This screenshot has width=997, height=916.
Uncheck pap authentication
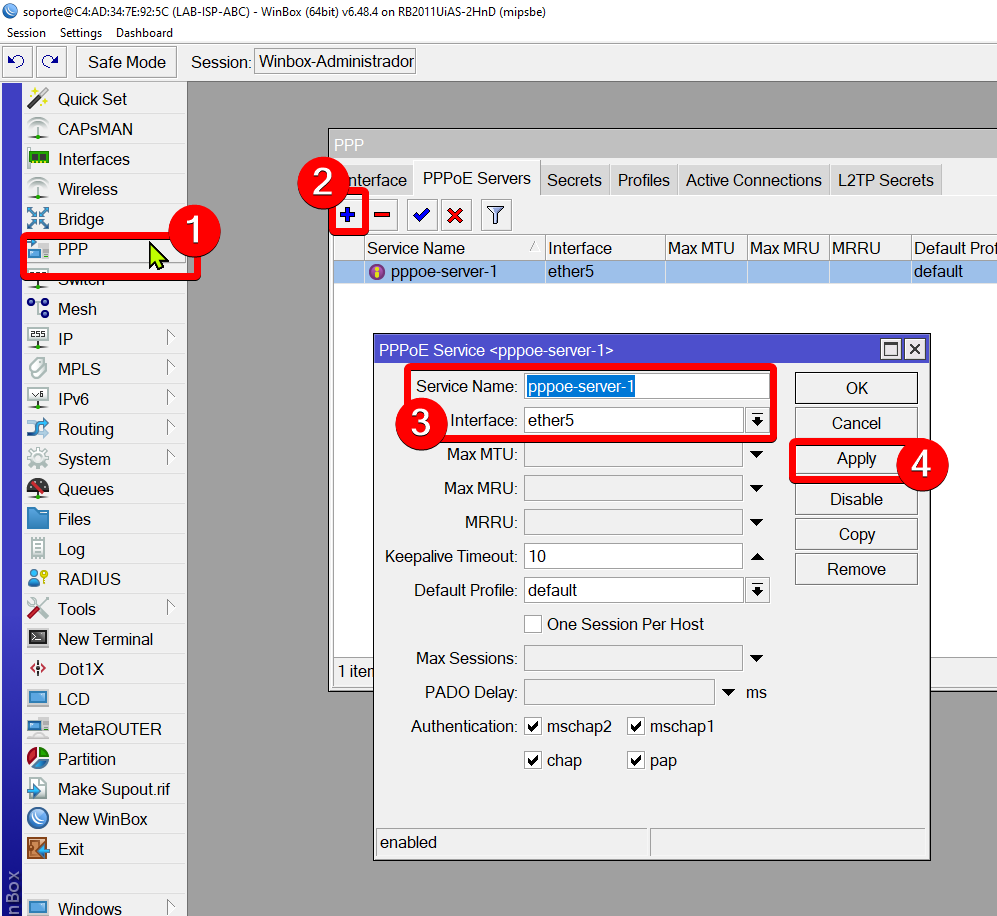pyautogui.click(x=636, y=760)
